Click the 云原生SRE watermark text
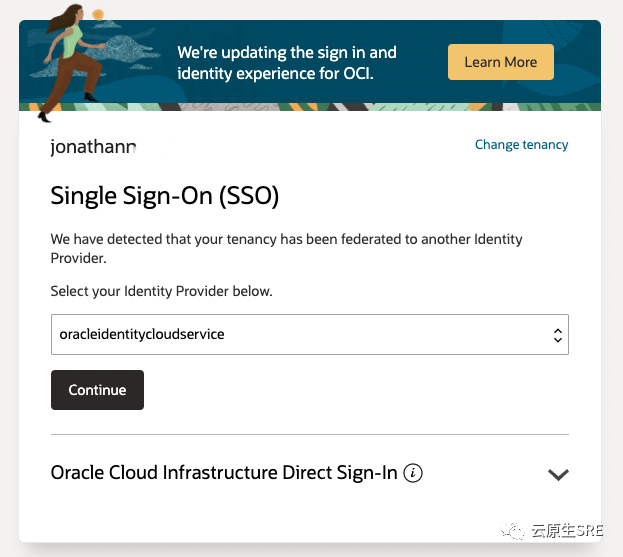 (567, 531)
